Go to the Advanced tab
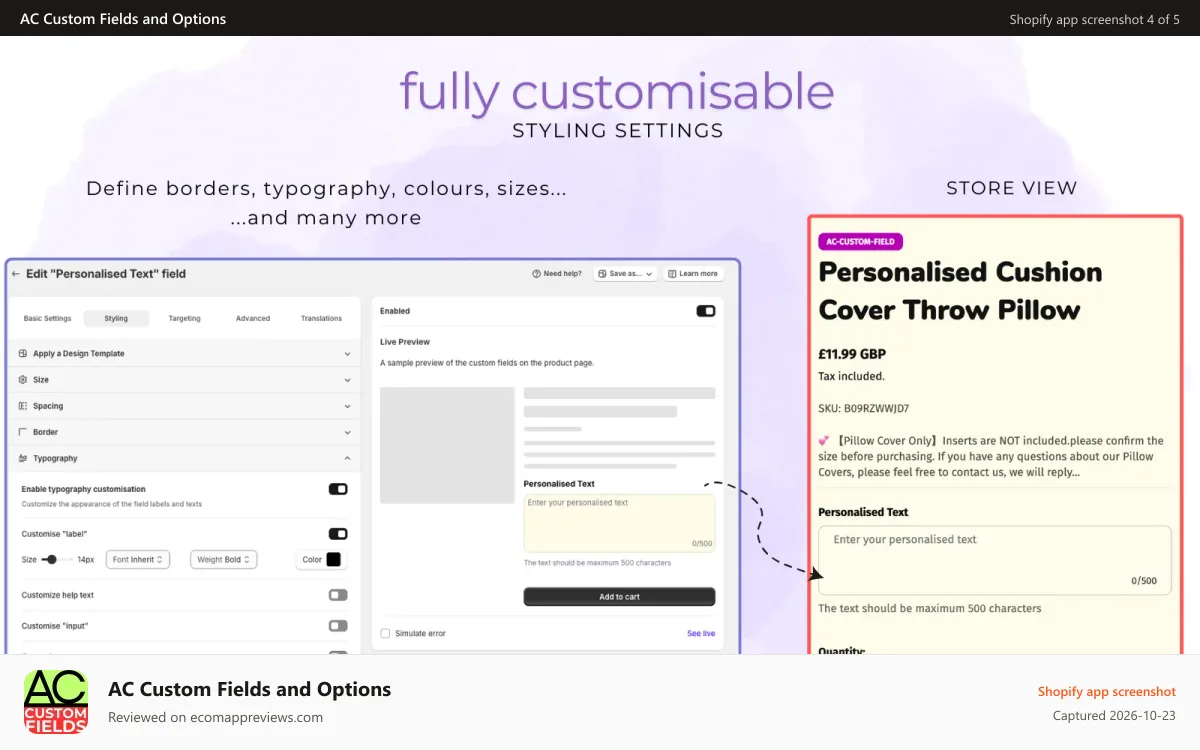The image size is (1200, 750). [x=253, y=318]
